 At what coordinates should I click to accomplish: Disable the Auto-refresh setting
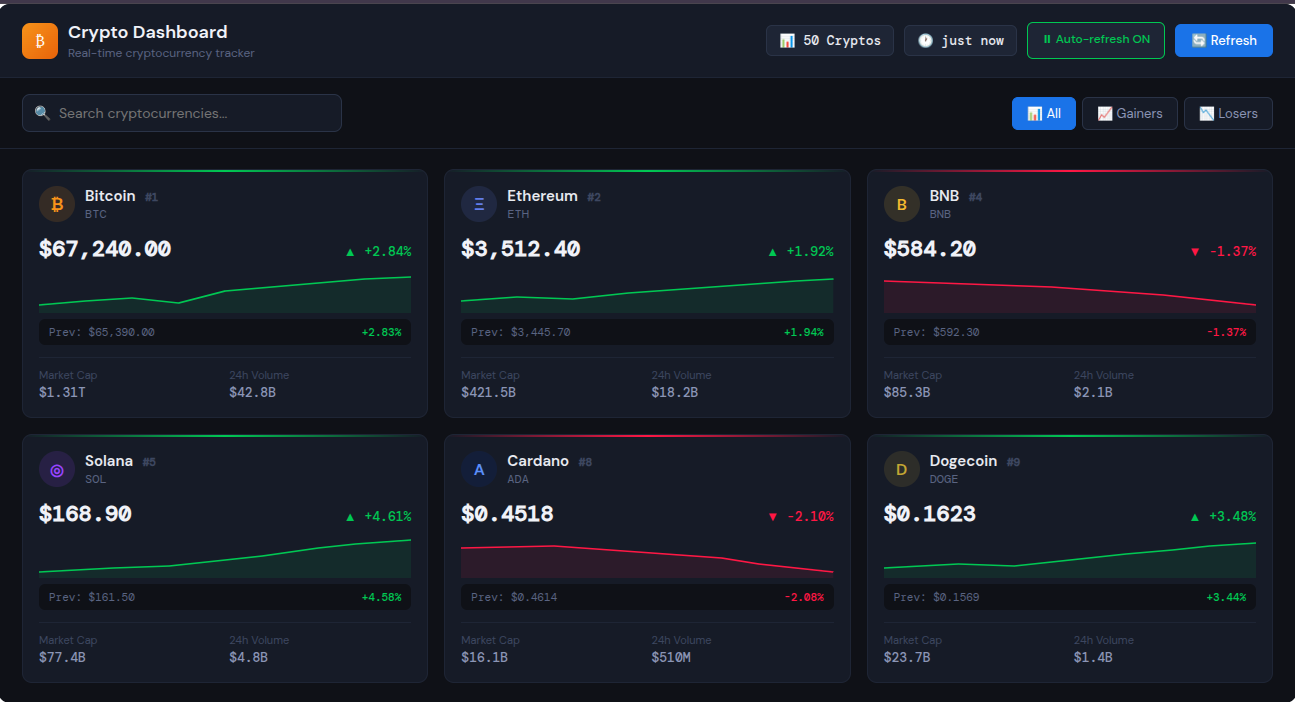[1095, 40]
